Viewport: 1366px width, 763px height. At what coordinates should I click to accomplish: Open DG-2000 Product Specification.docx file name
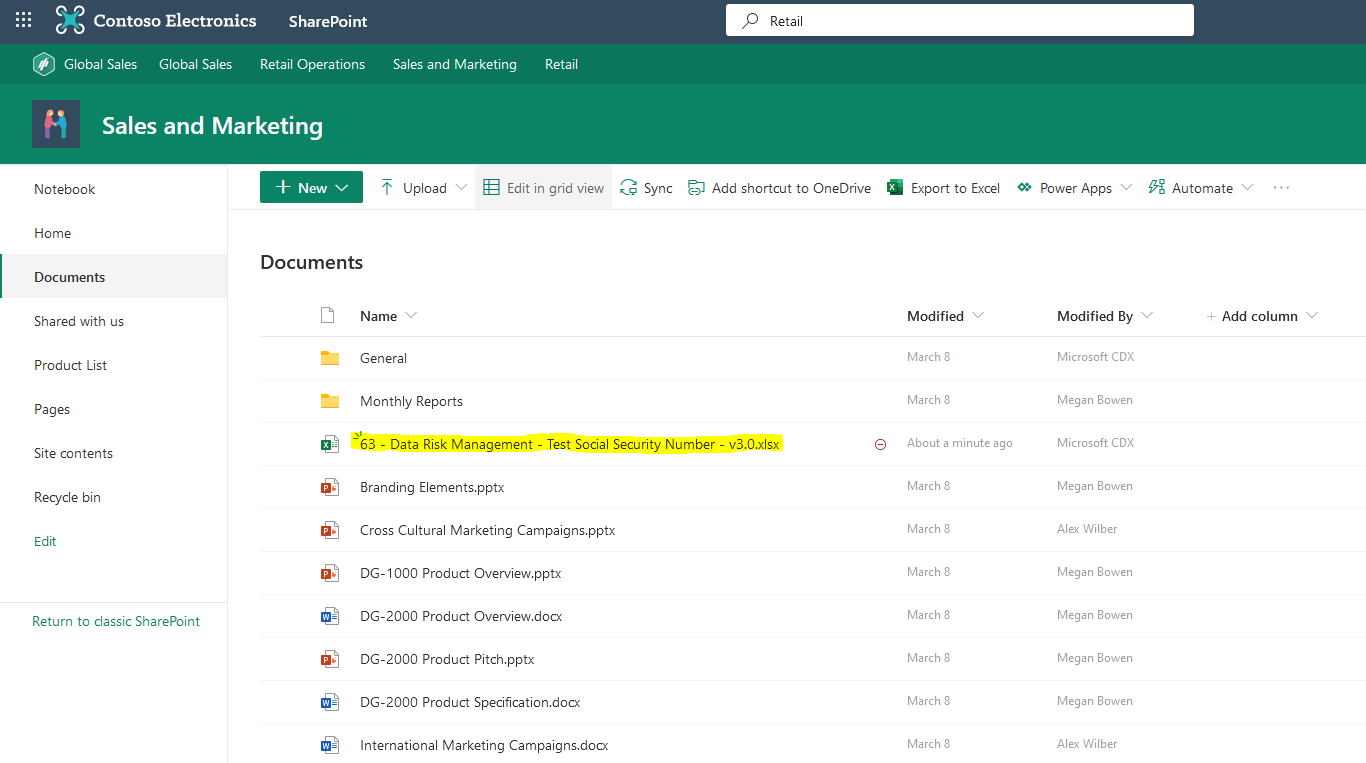pos(470,702)
